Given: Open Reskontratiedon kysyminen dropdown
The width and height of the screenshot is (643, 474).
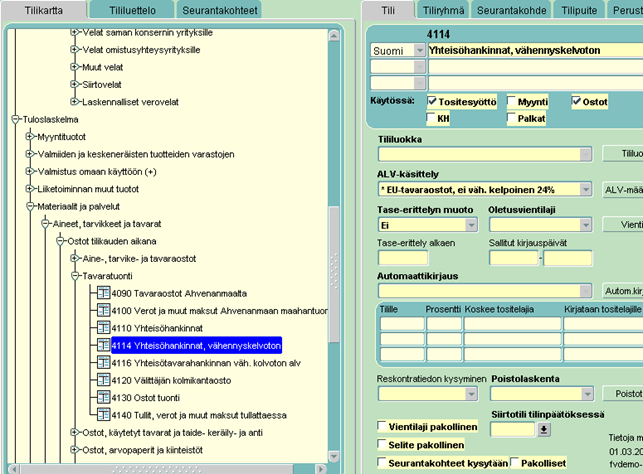Looking at the screenshot, I should point(472,394).
